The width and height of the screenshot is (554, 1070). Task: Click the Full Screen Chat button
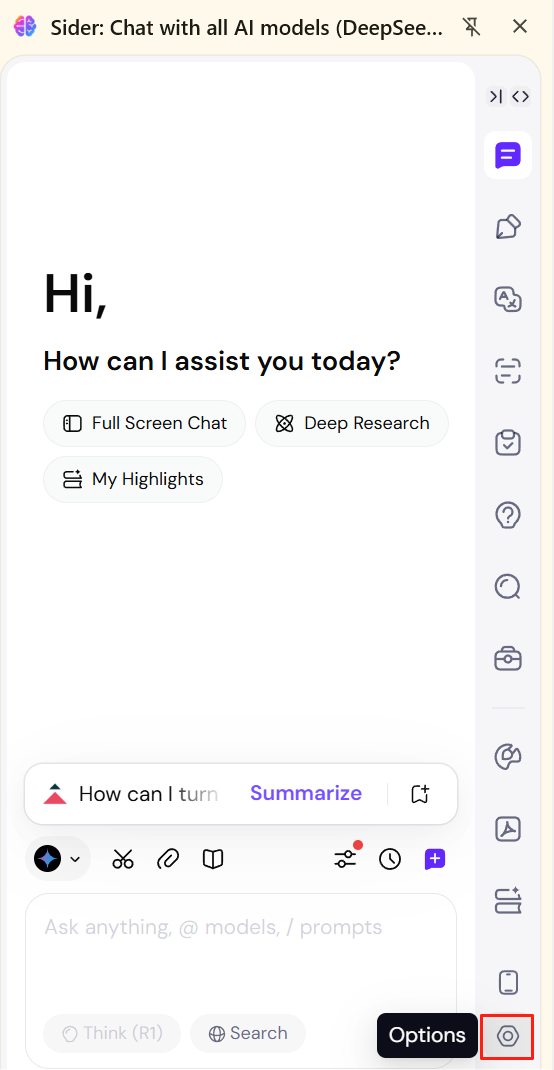pos(145,423)
